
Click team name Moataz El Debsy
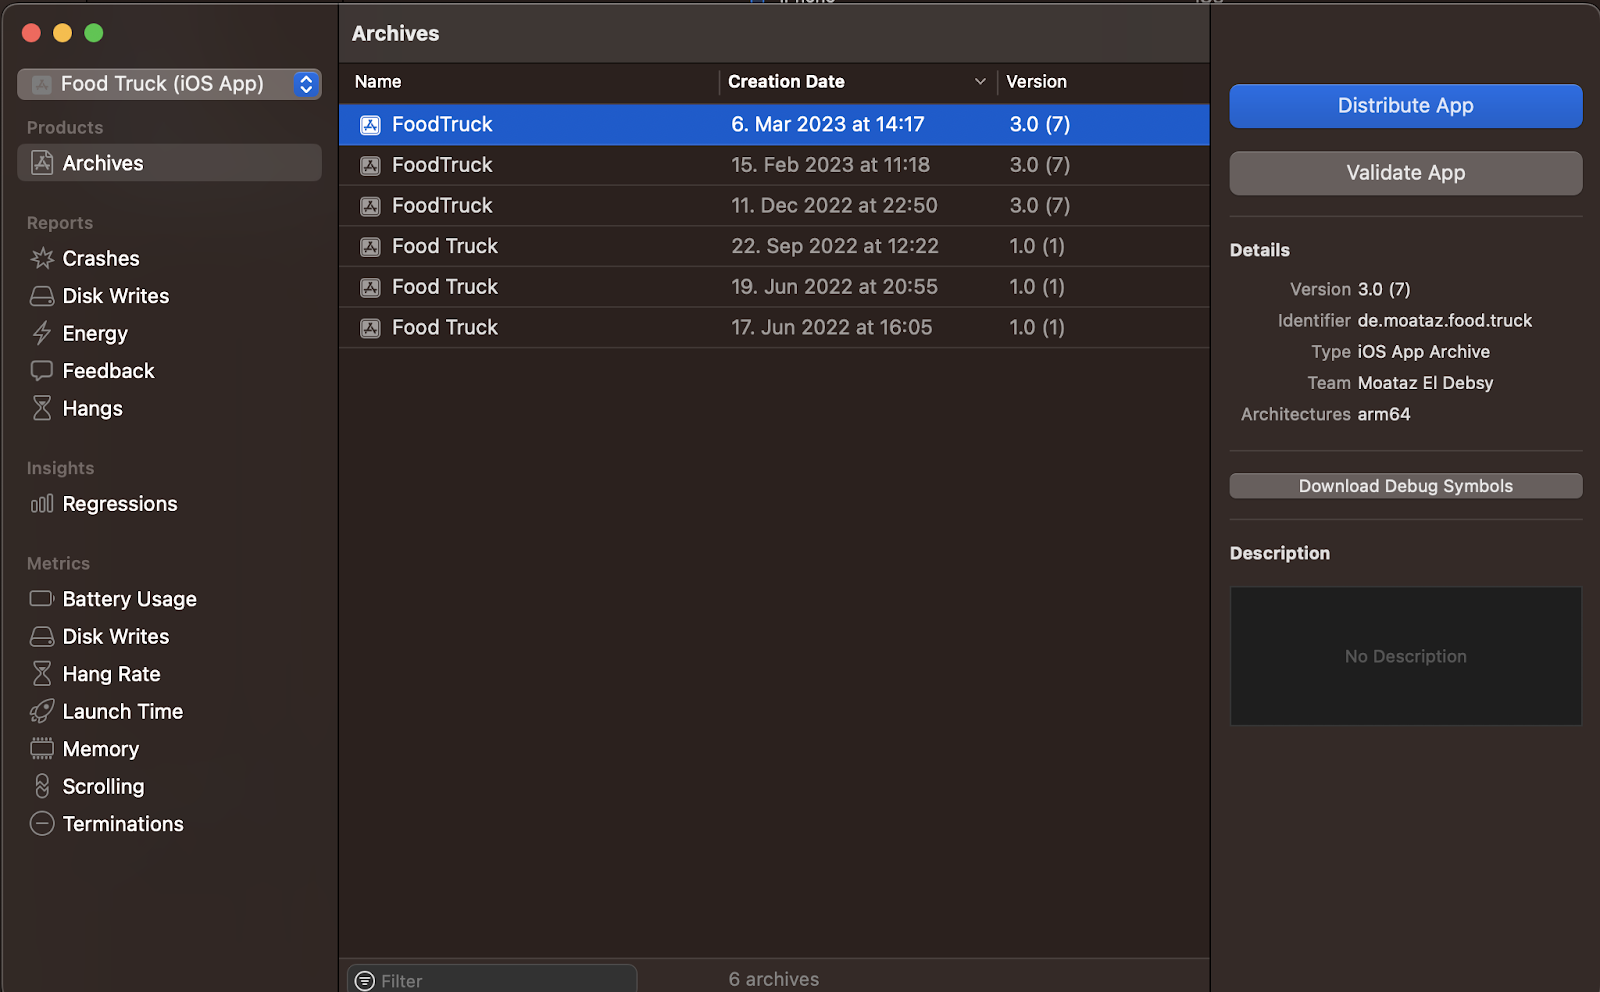pos(1425,383)
